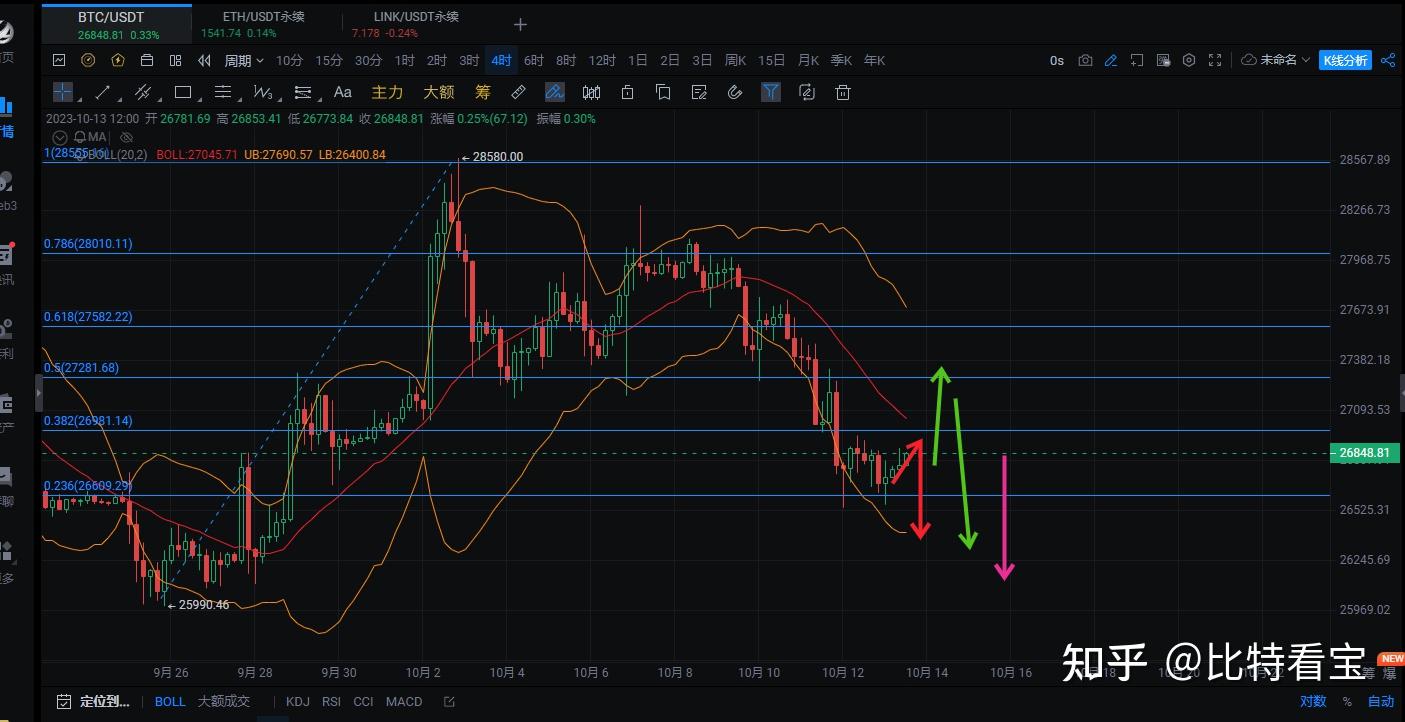Add a new symbol tab with plus
Screen dimensions: 1405x722
[520, 24]
